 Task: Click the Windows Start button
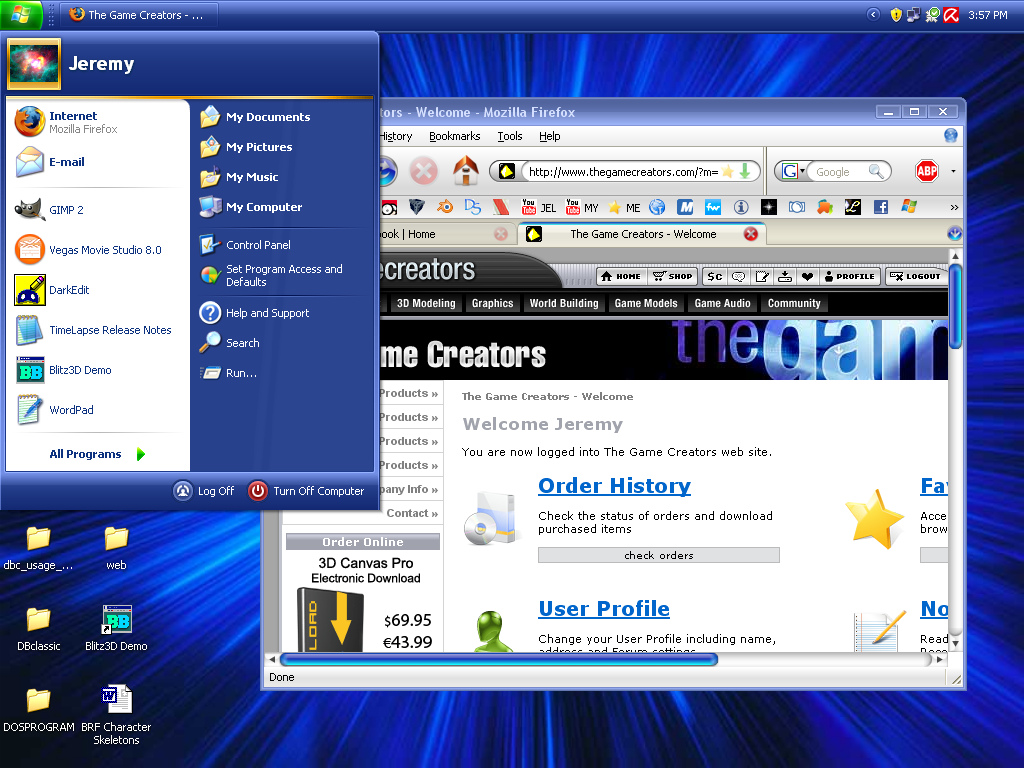(x=21, y=14)
